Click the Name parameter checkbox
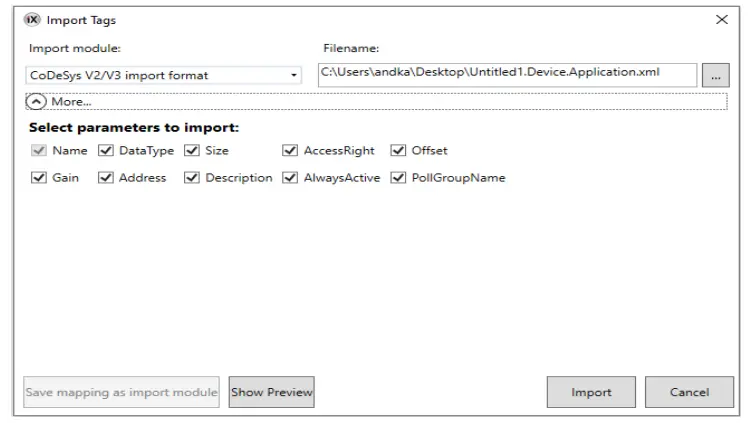Image resolution: width=752 pixels, height=423 pixels. 39,151
